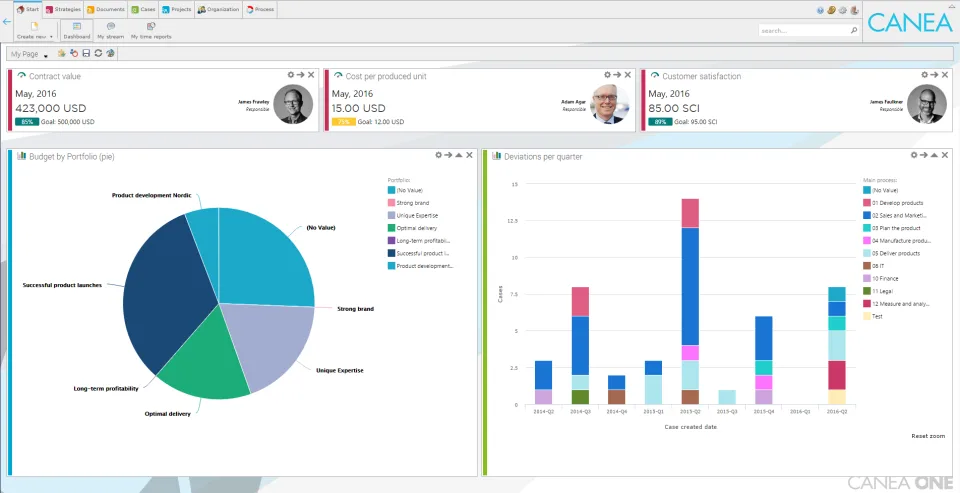Click the refresh icon in My Page bar
The width and height of the screenshot is (960, 493).
coord(98,54)
